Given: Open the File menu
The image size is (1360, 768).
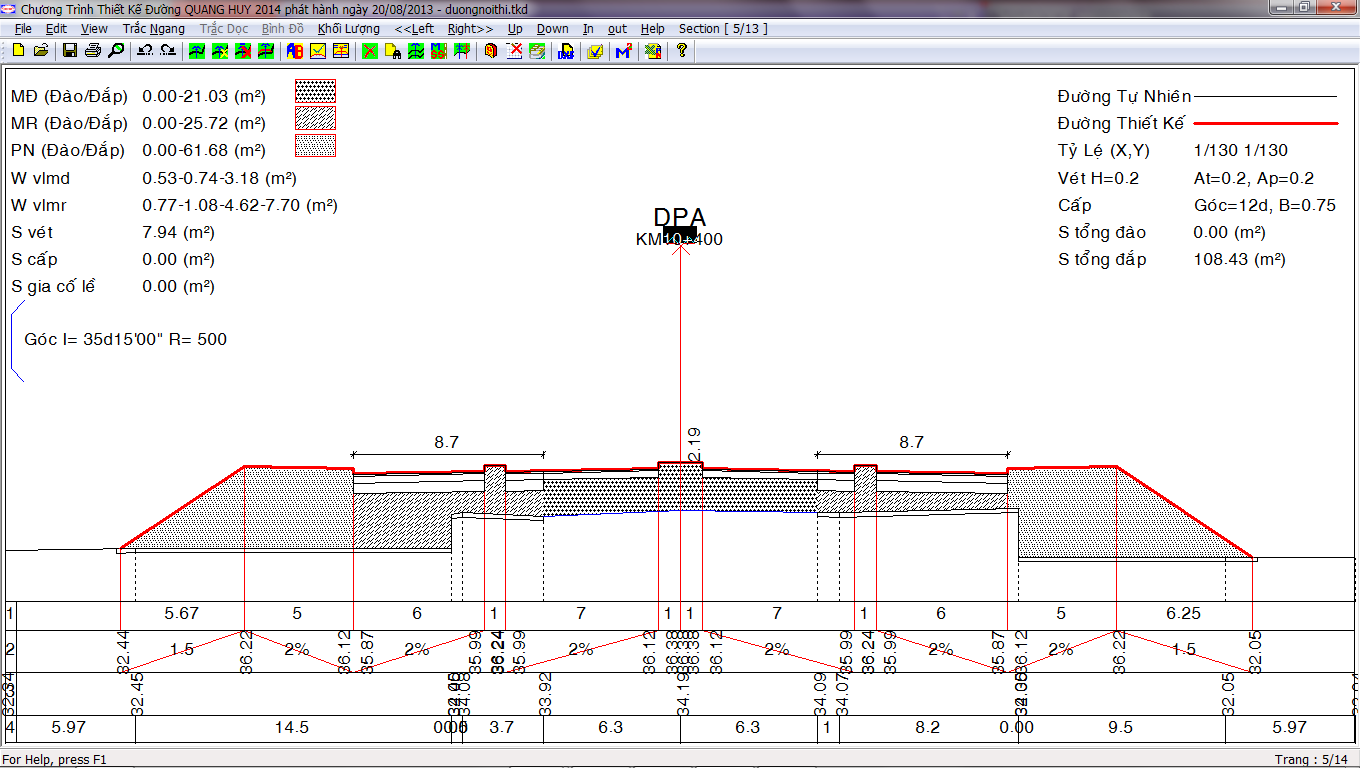Looking at the screenshot, I should click(23, 29).
